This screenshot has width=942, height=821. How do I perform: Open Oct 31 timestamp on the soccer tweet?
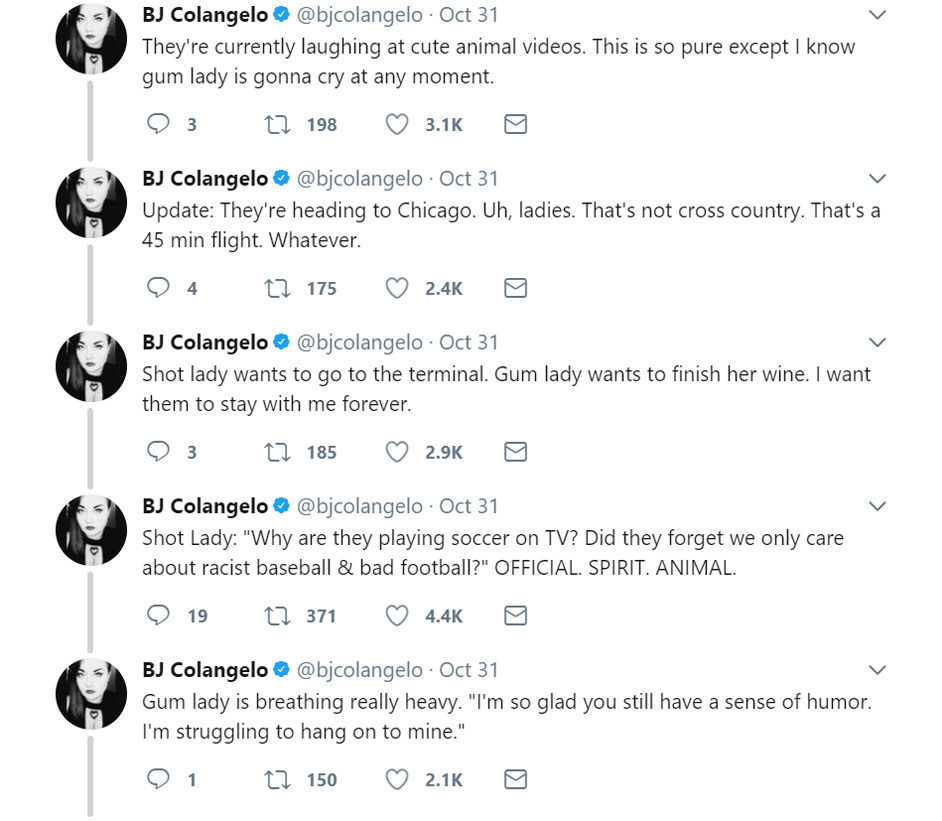(468, 507)
